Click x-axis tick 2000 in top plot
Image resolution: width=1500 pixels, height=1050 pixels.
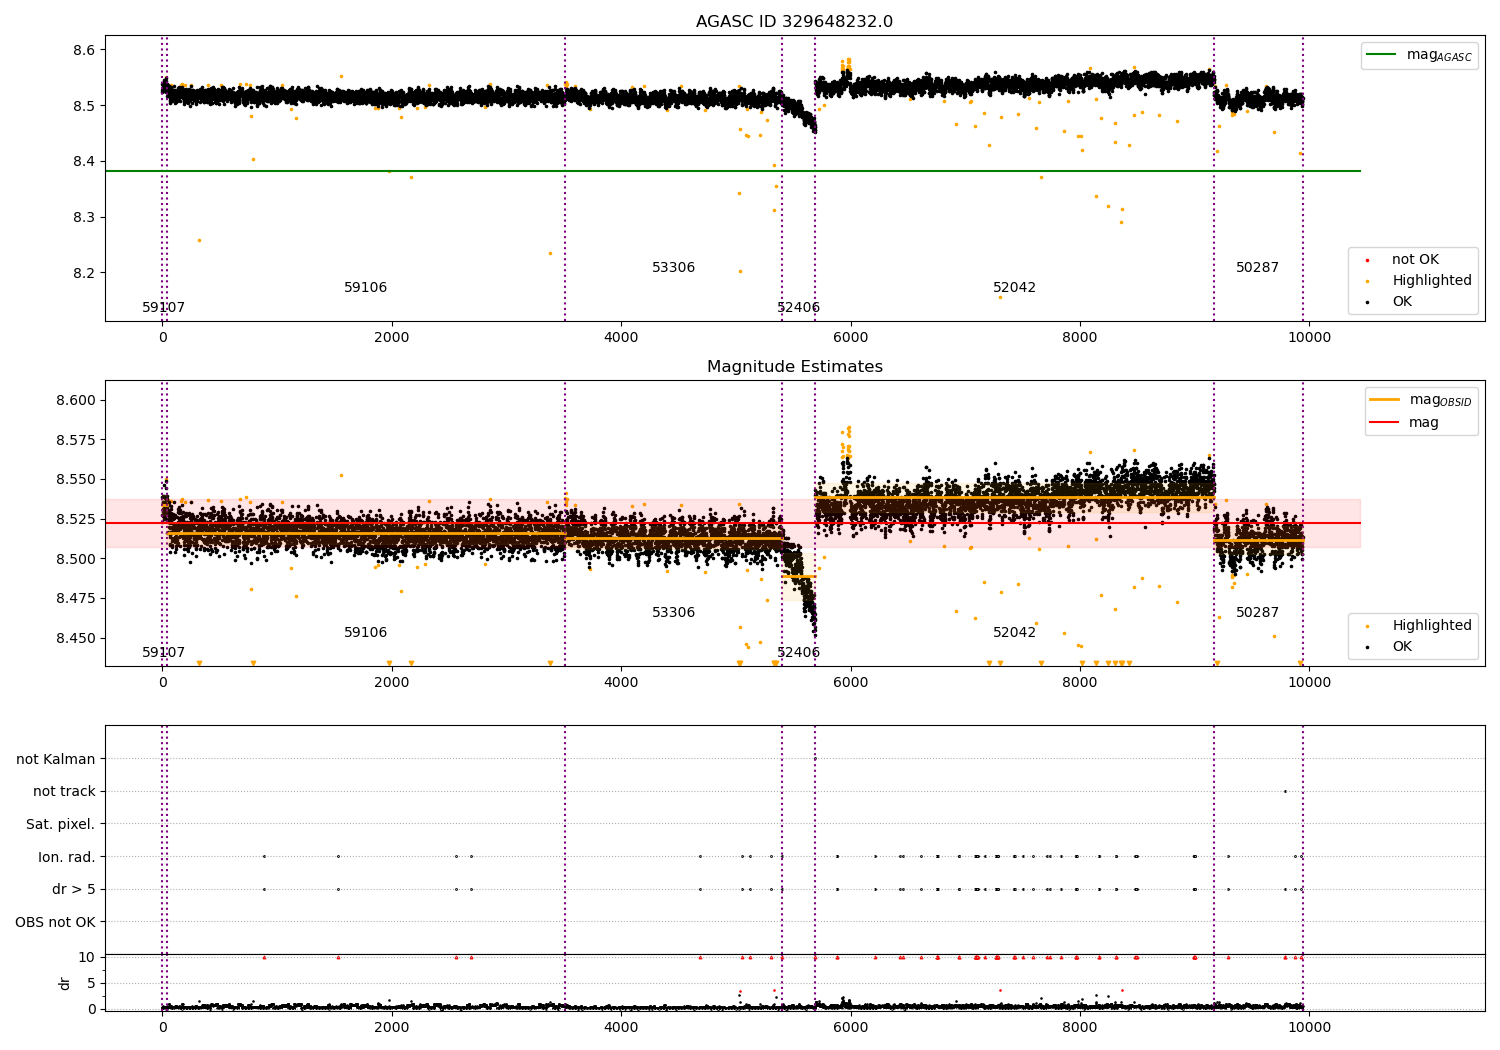(392, 338)
